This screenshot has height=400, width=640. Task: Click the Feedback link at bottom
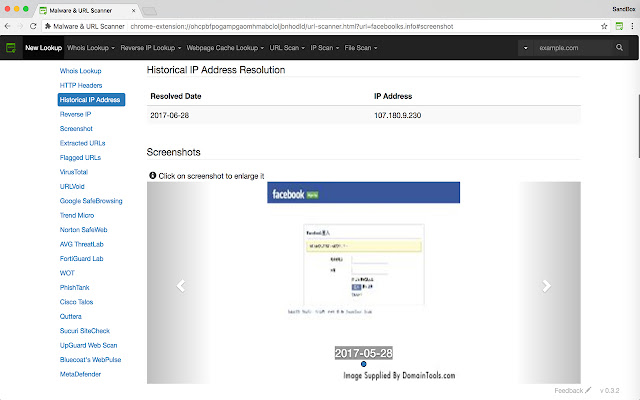tap(572, 391)
